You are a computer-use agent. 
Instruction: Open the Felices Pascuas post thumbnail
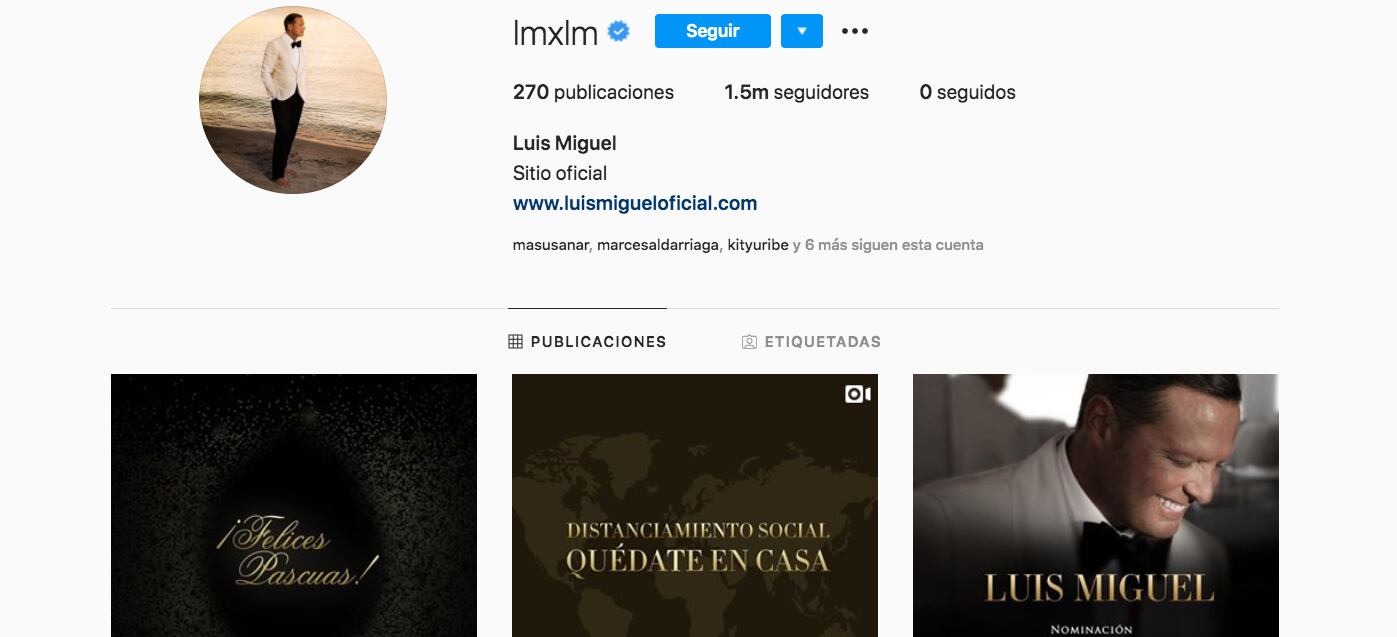tap(294, 505)
